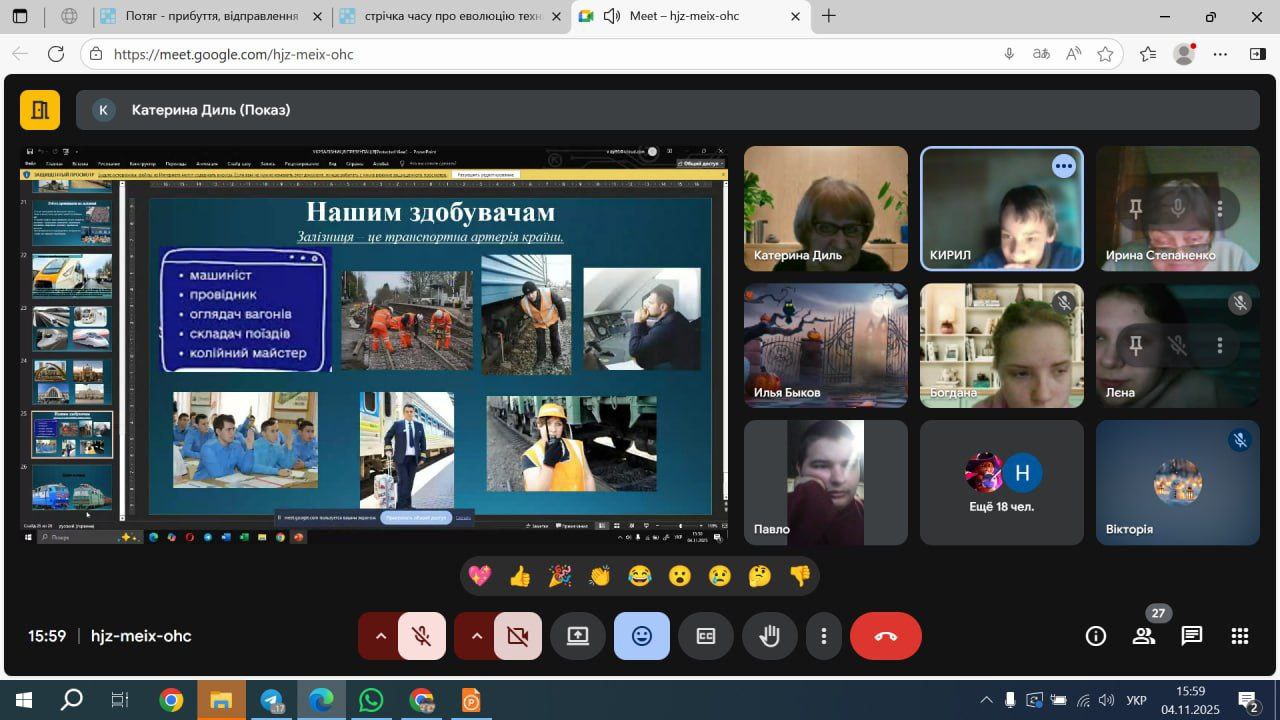Send thumbs down reaction
Screen dimensions: 1280x720
800,576
